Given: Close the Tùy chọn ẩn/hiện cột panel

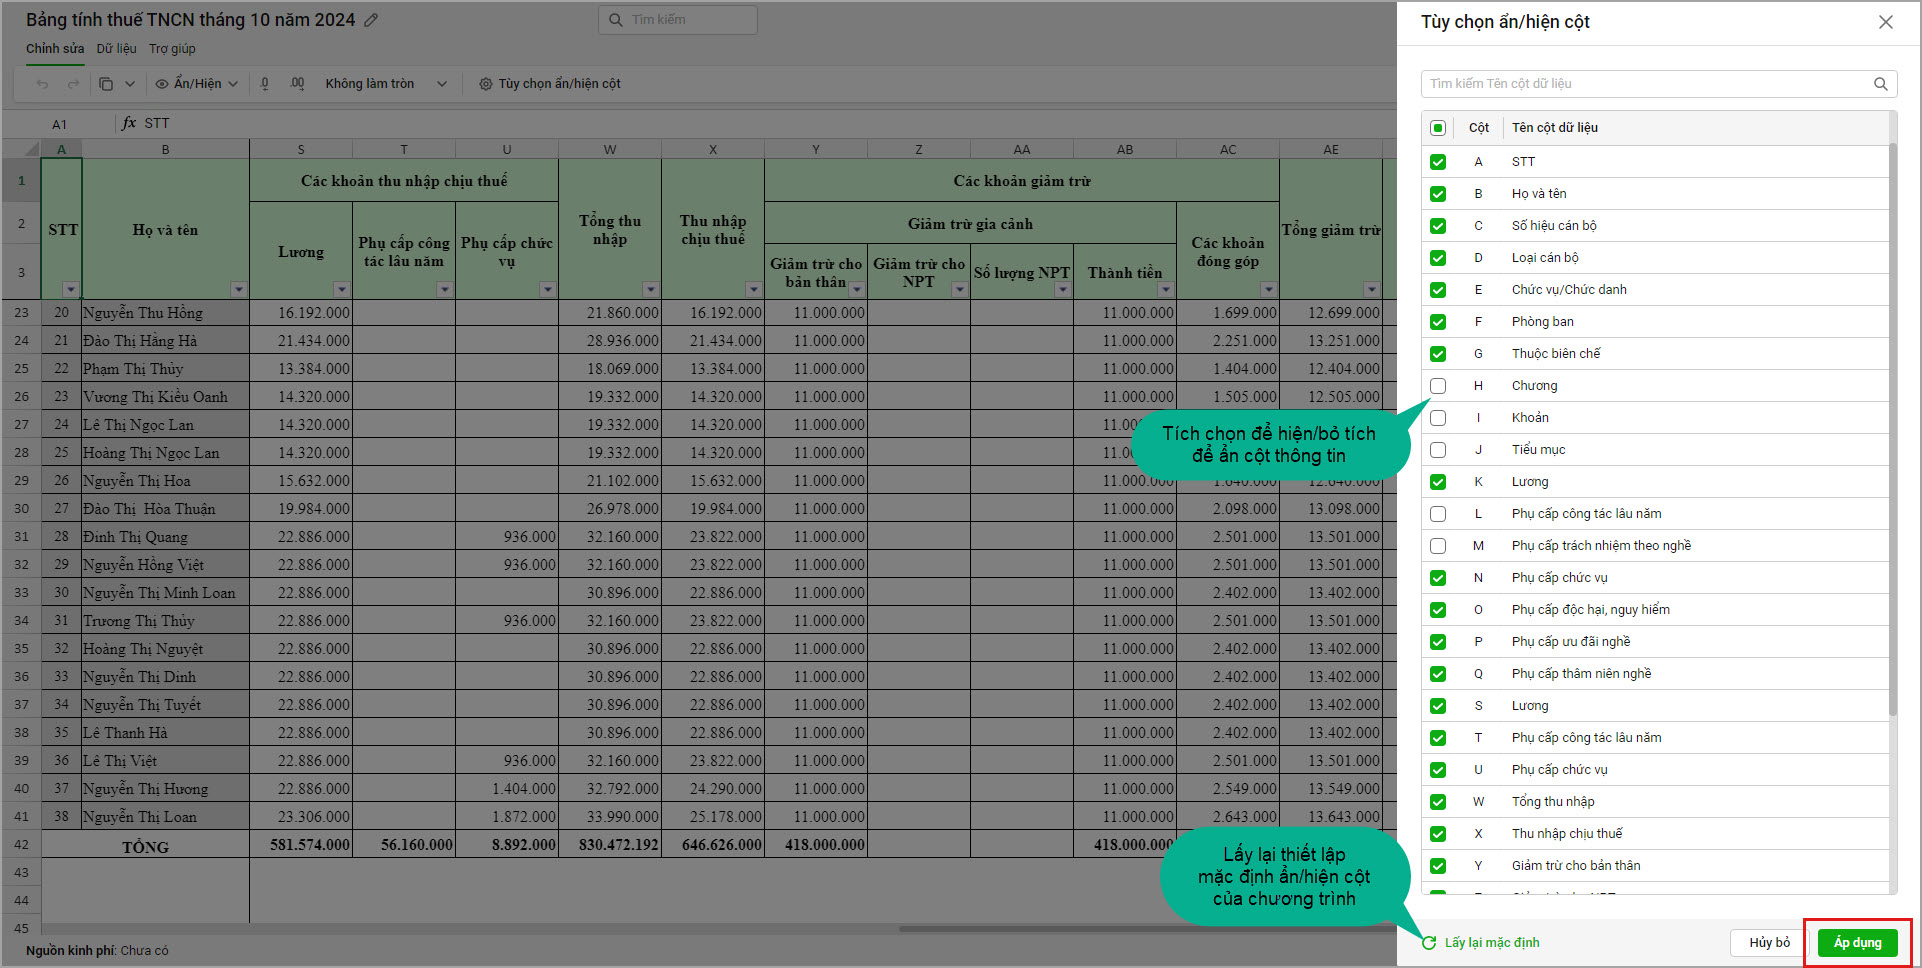Looking at the screenshot, I should click(1885, 22).
